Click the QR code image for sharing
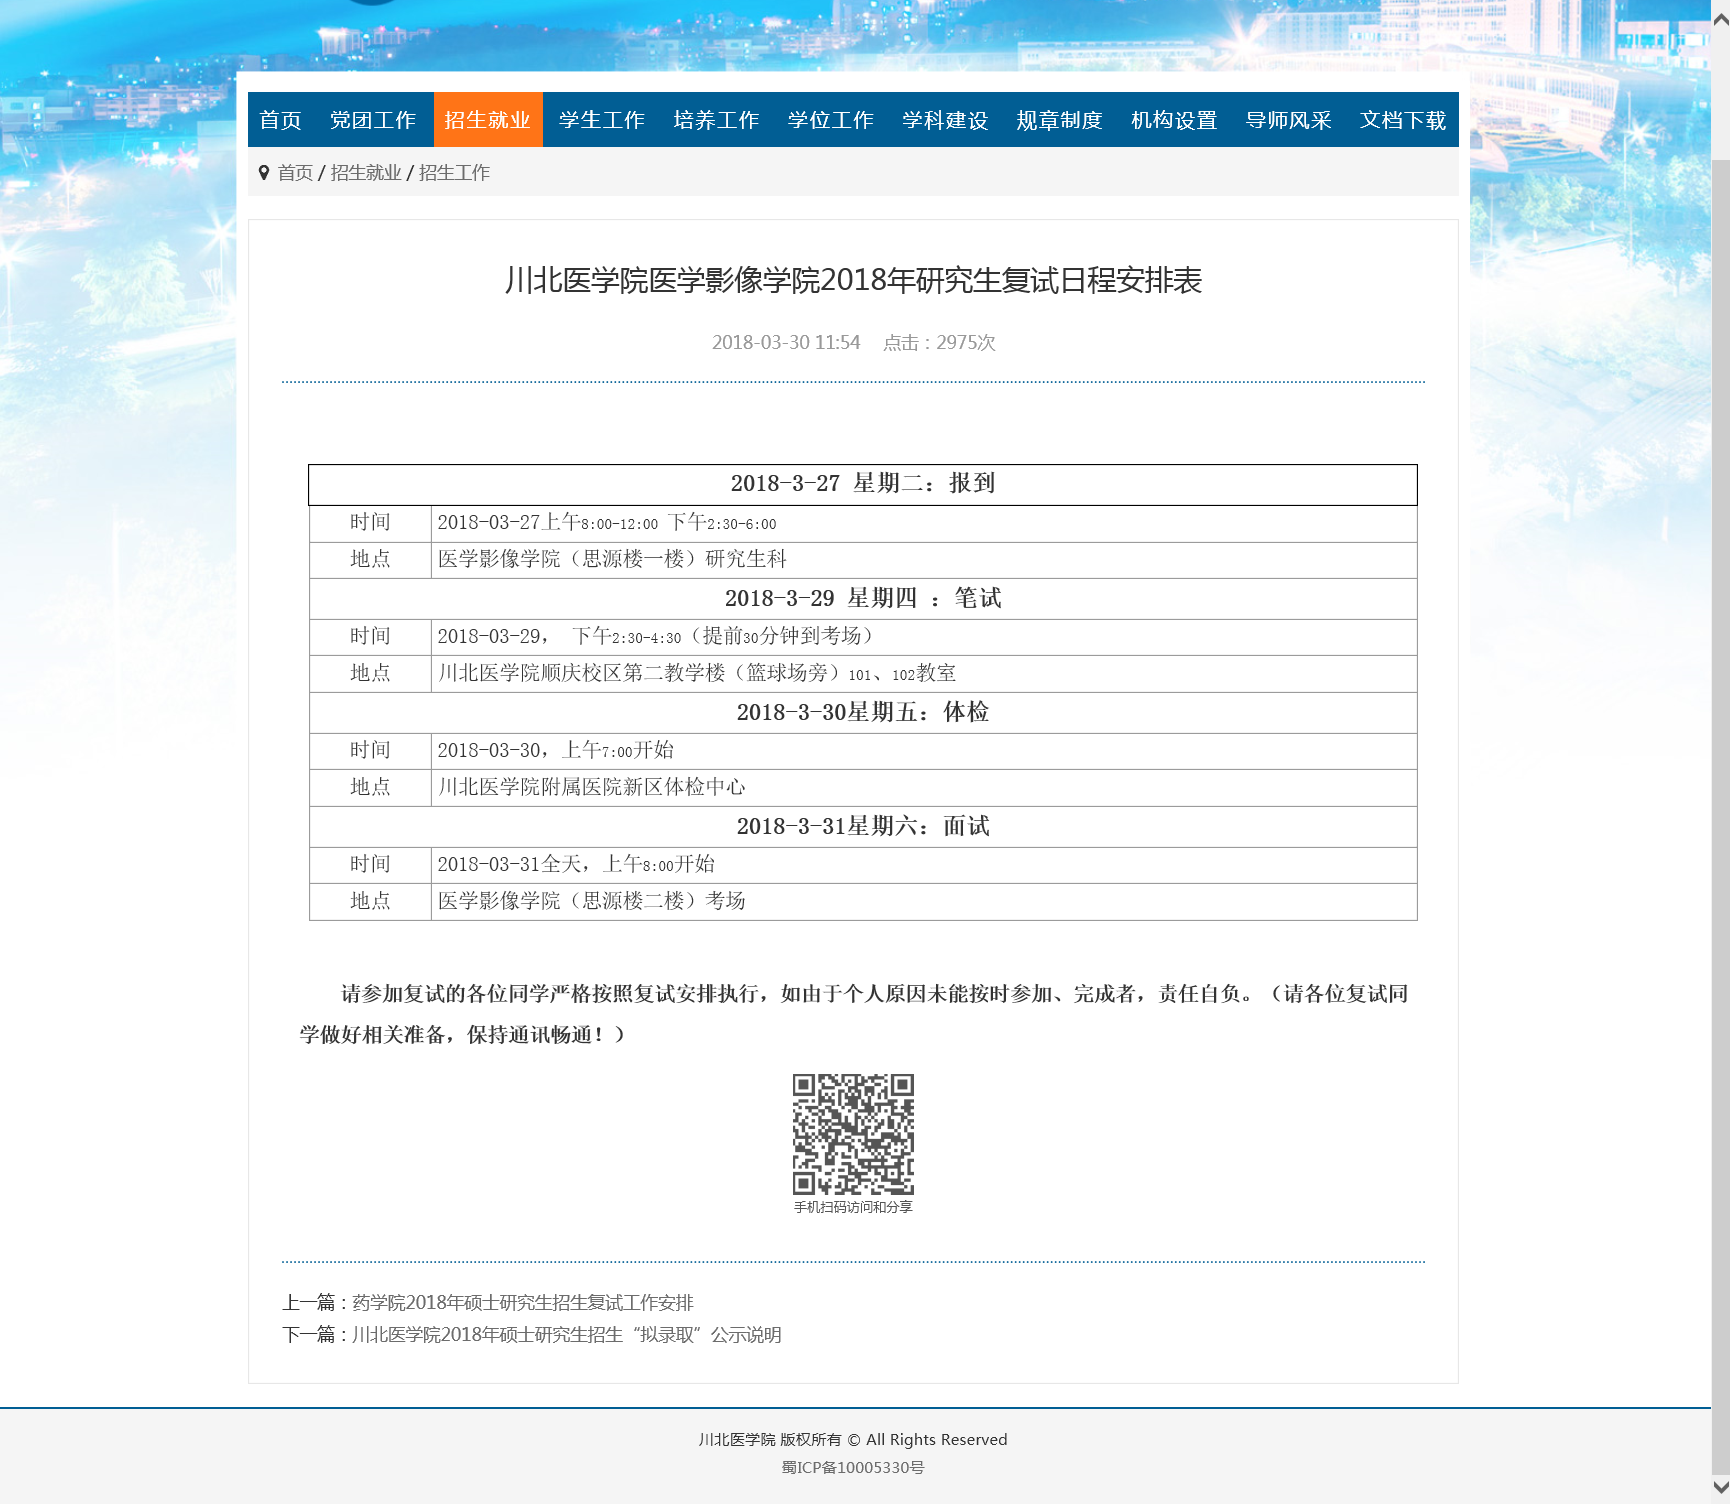This screenshot has width=1730, height=1504. [853, 1134]
